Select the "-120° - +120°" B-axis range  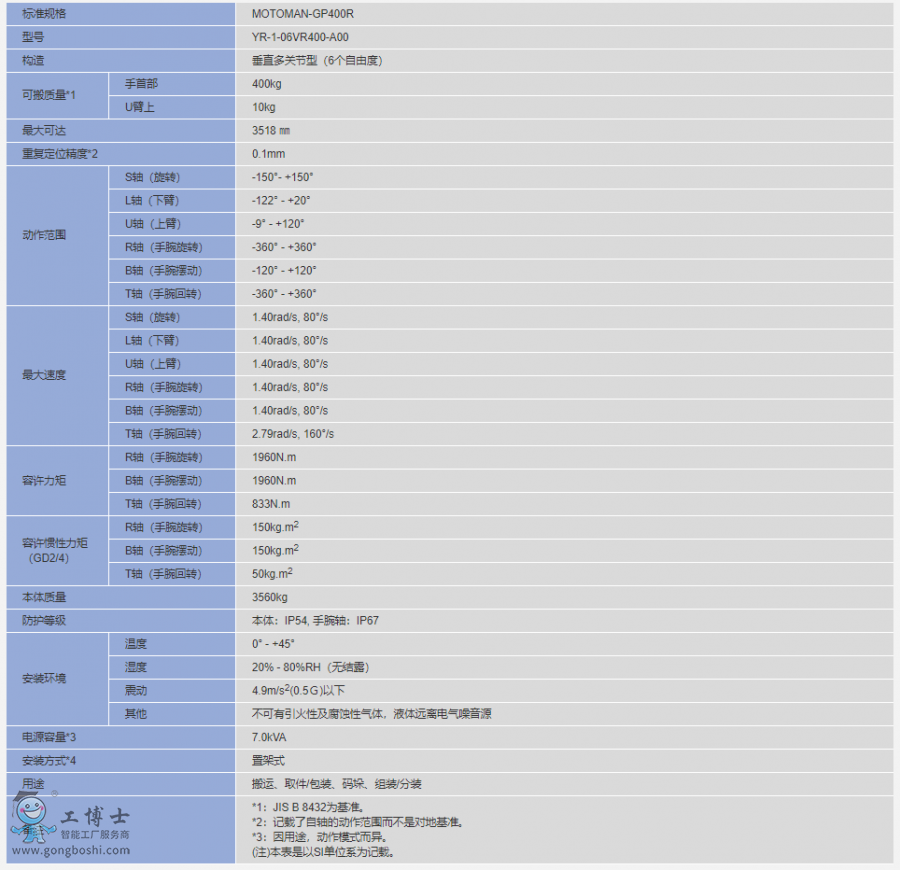click(284, 270)
